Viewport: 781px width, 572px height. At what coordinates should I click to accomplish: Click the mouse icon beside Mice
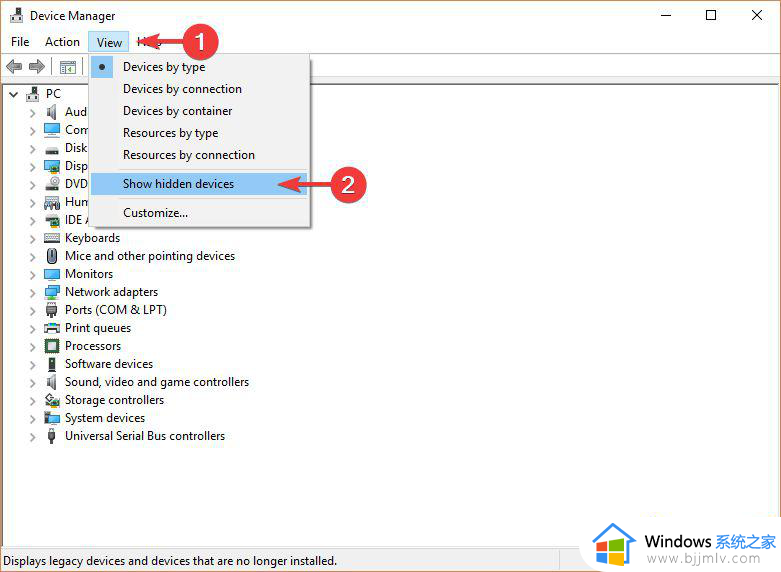(52, 256)
